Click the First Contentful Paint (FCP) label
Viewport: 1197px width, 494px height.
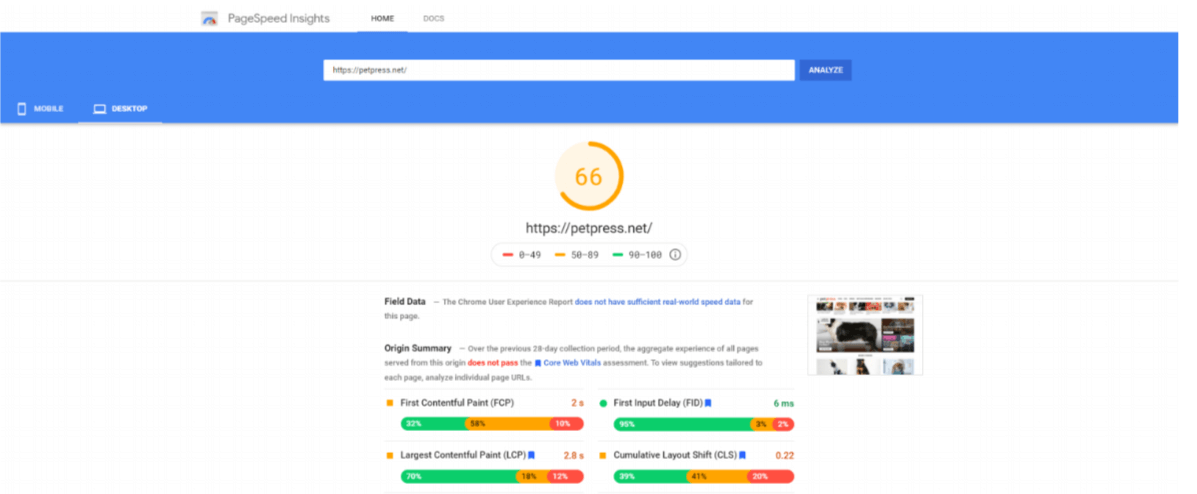[457, 402]
